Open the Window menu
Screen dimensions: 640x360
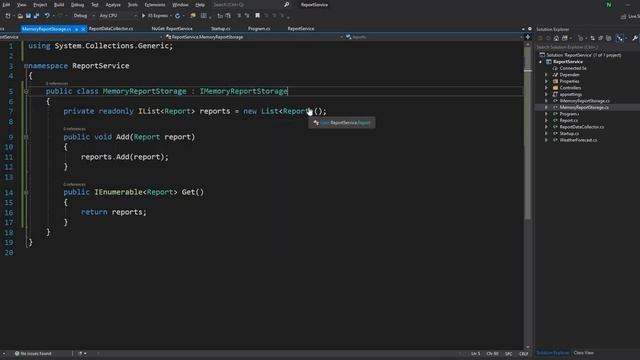click(180, 4)
